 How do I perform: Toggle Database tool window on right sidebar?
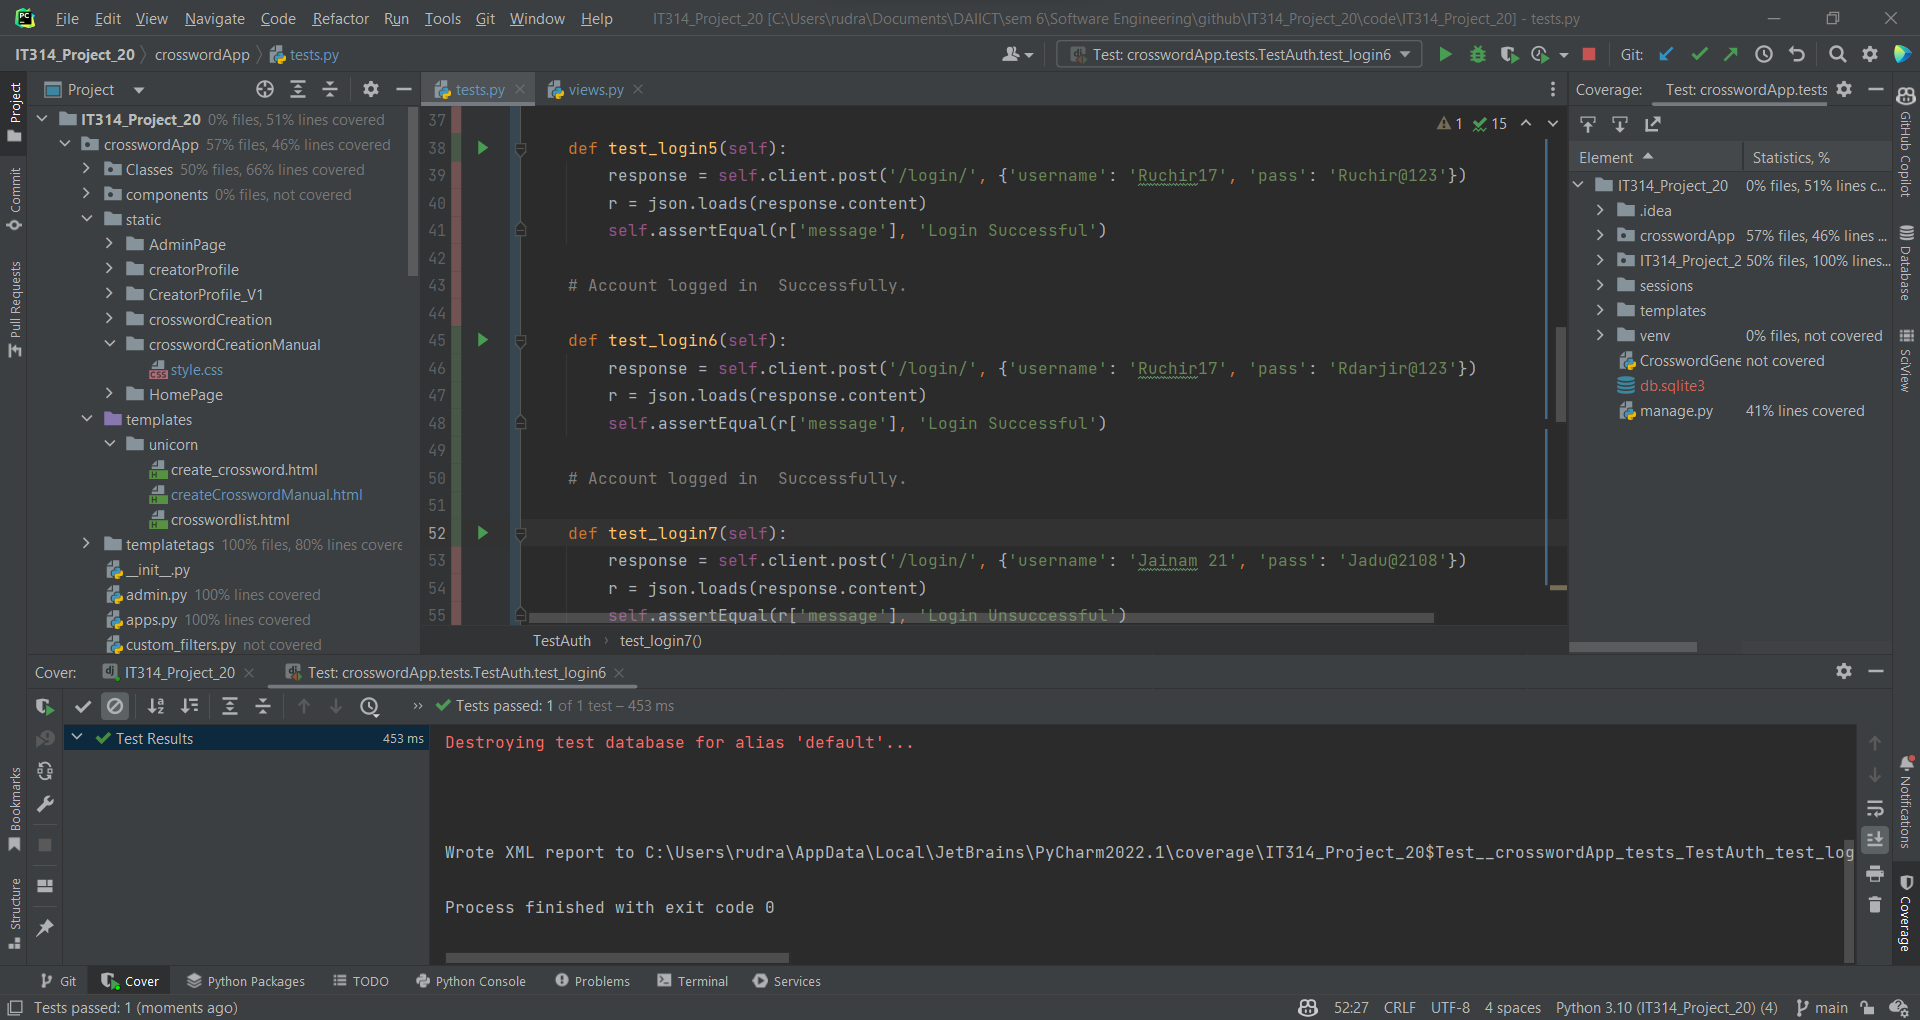[1906, 262]
